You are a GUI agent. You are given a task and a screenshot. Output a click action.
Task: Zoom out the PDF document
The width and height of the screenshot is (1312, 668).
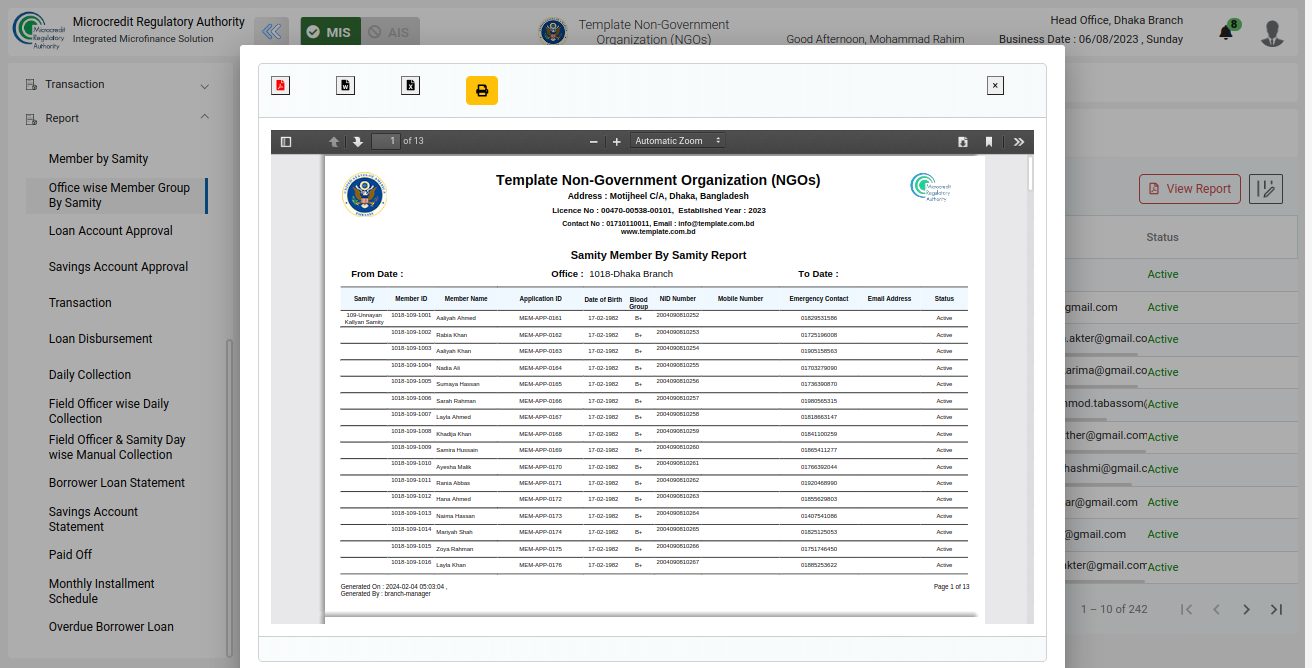coord(593,142)
